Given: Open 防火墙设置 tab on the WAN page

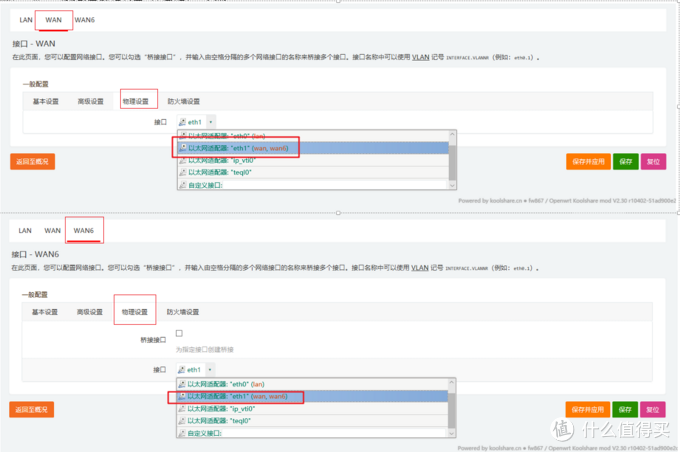Looking at the screenshot, I should 183,102.
